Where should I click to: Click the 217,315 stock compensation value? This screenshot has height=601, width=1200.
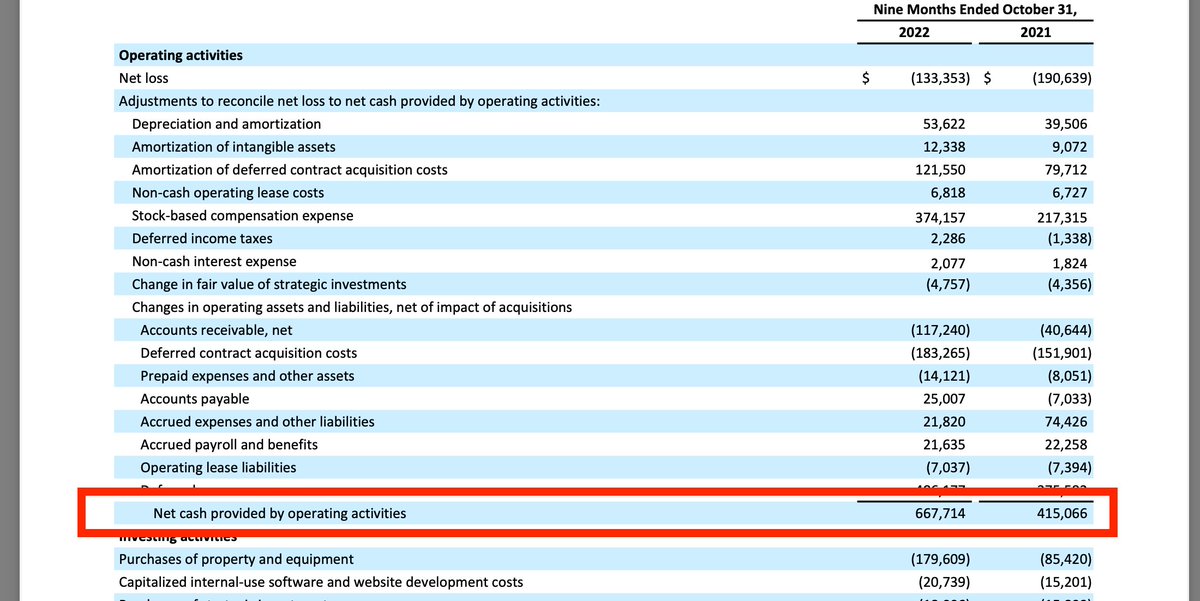[1061, 217]
